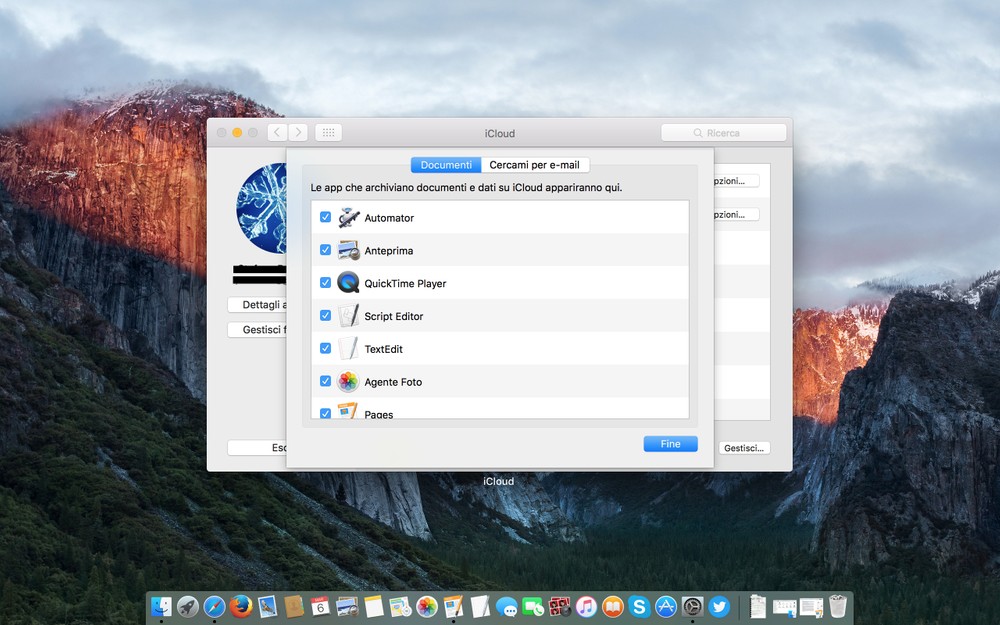
Task: Click the Gestisci... button at the bottom right
Action: pyautogui.click(x=744, y=448)
